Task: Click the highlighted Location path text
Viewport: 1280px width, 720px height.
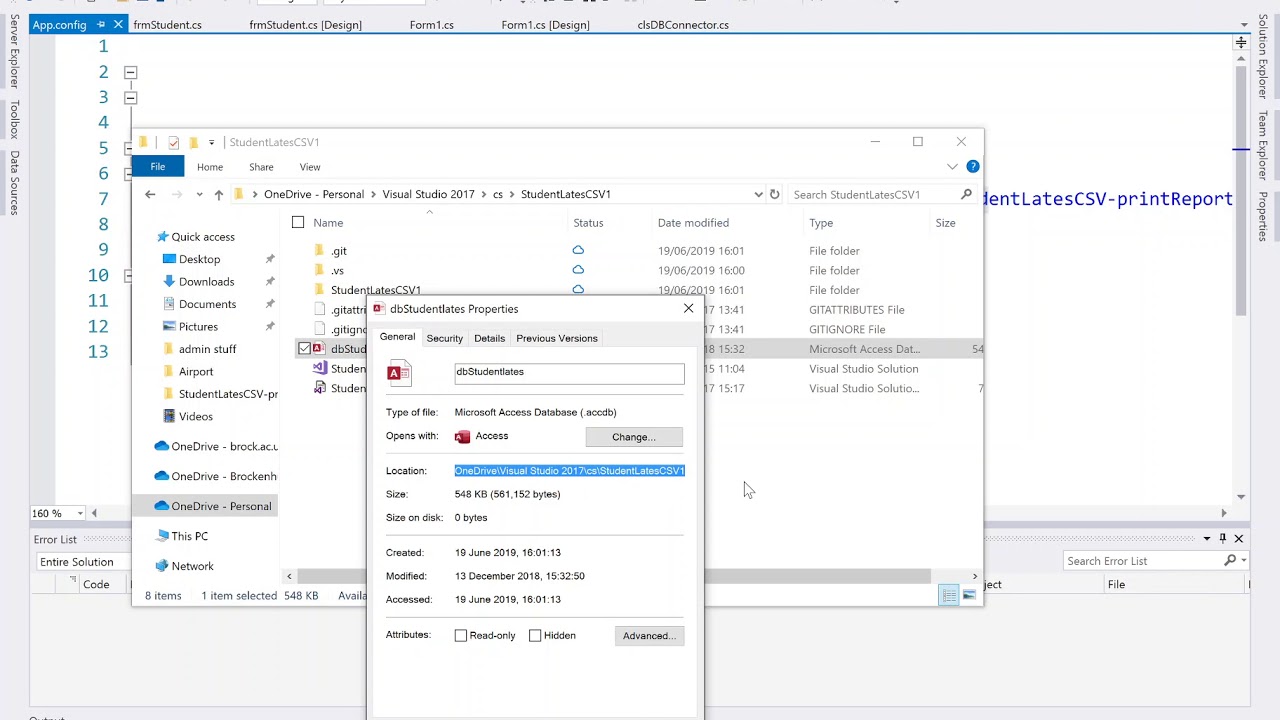Action: (x=570, y=470)
